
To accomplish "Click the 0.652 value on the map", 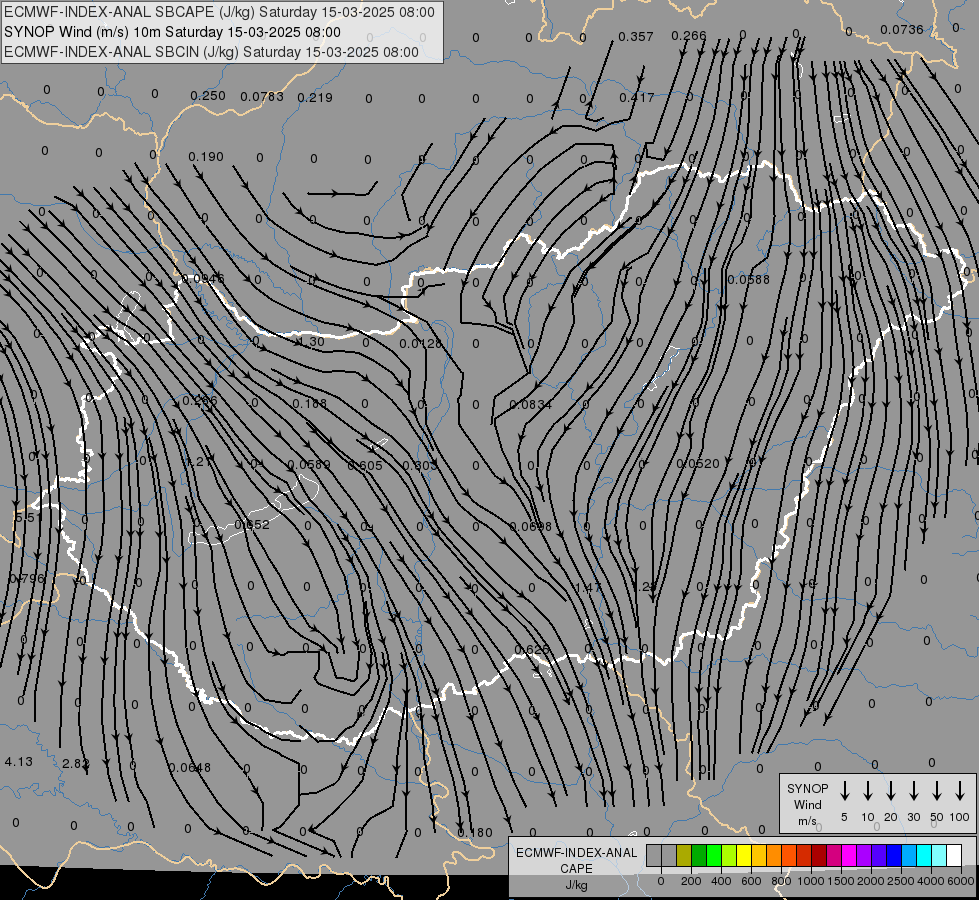I will click(x=252, y=525).
